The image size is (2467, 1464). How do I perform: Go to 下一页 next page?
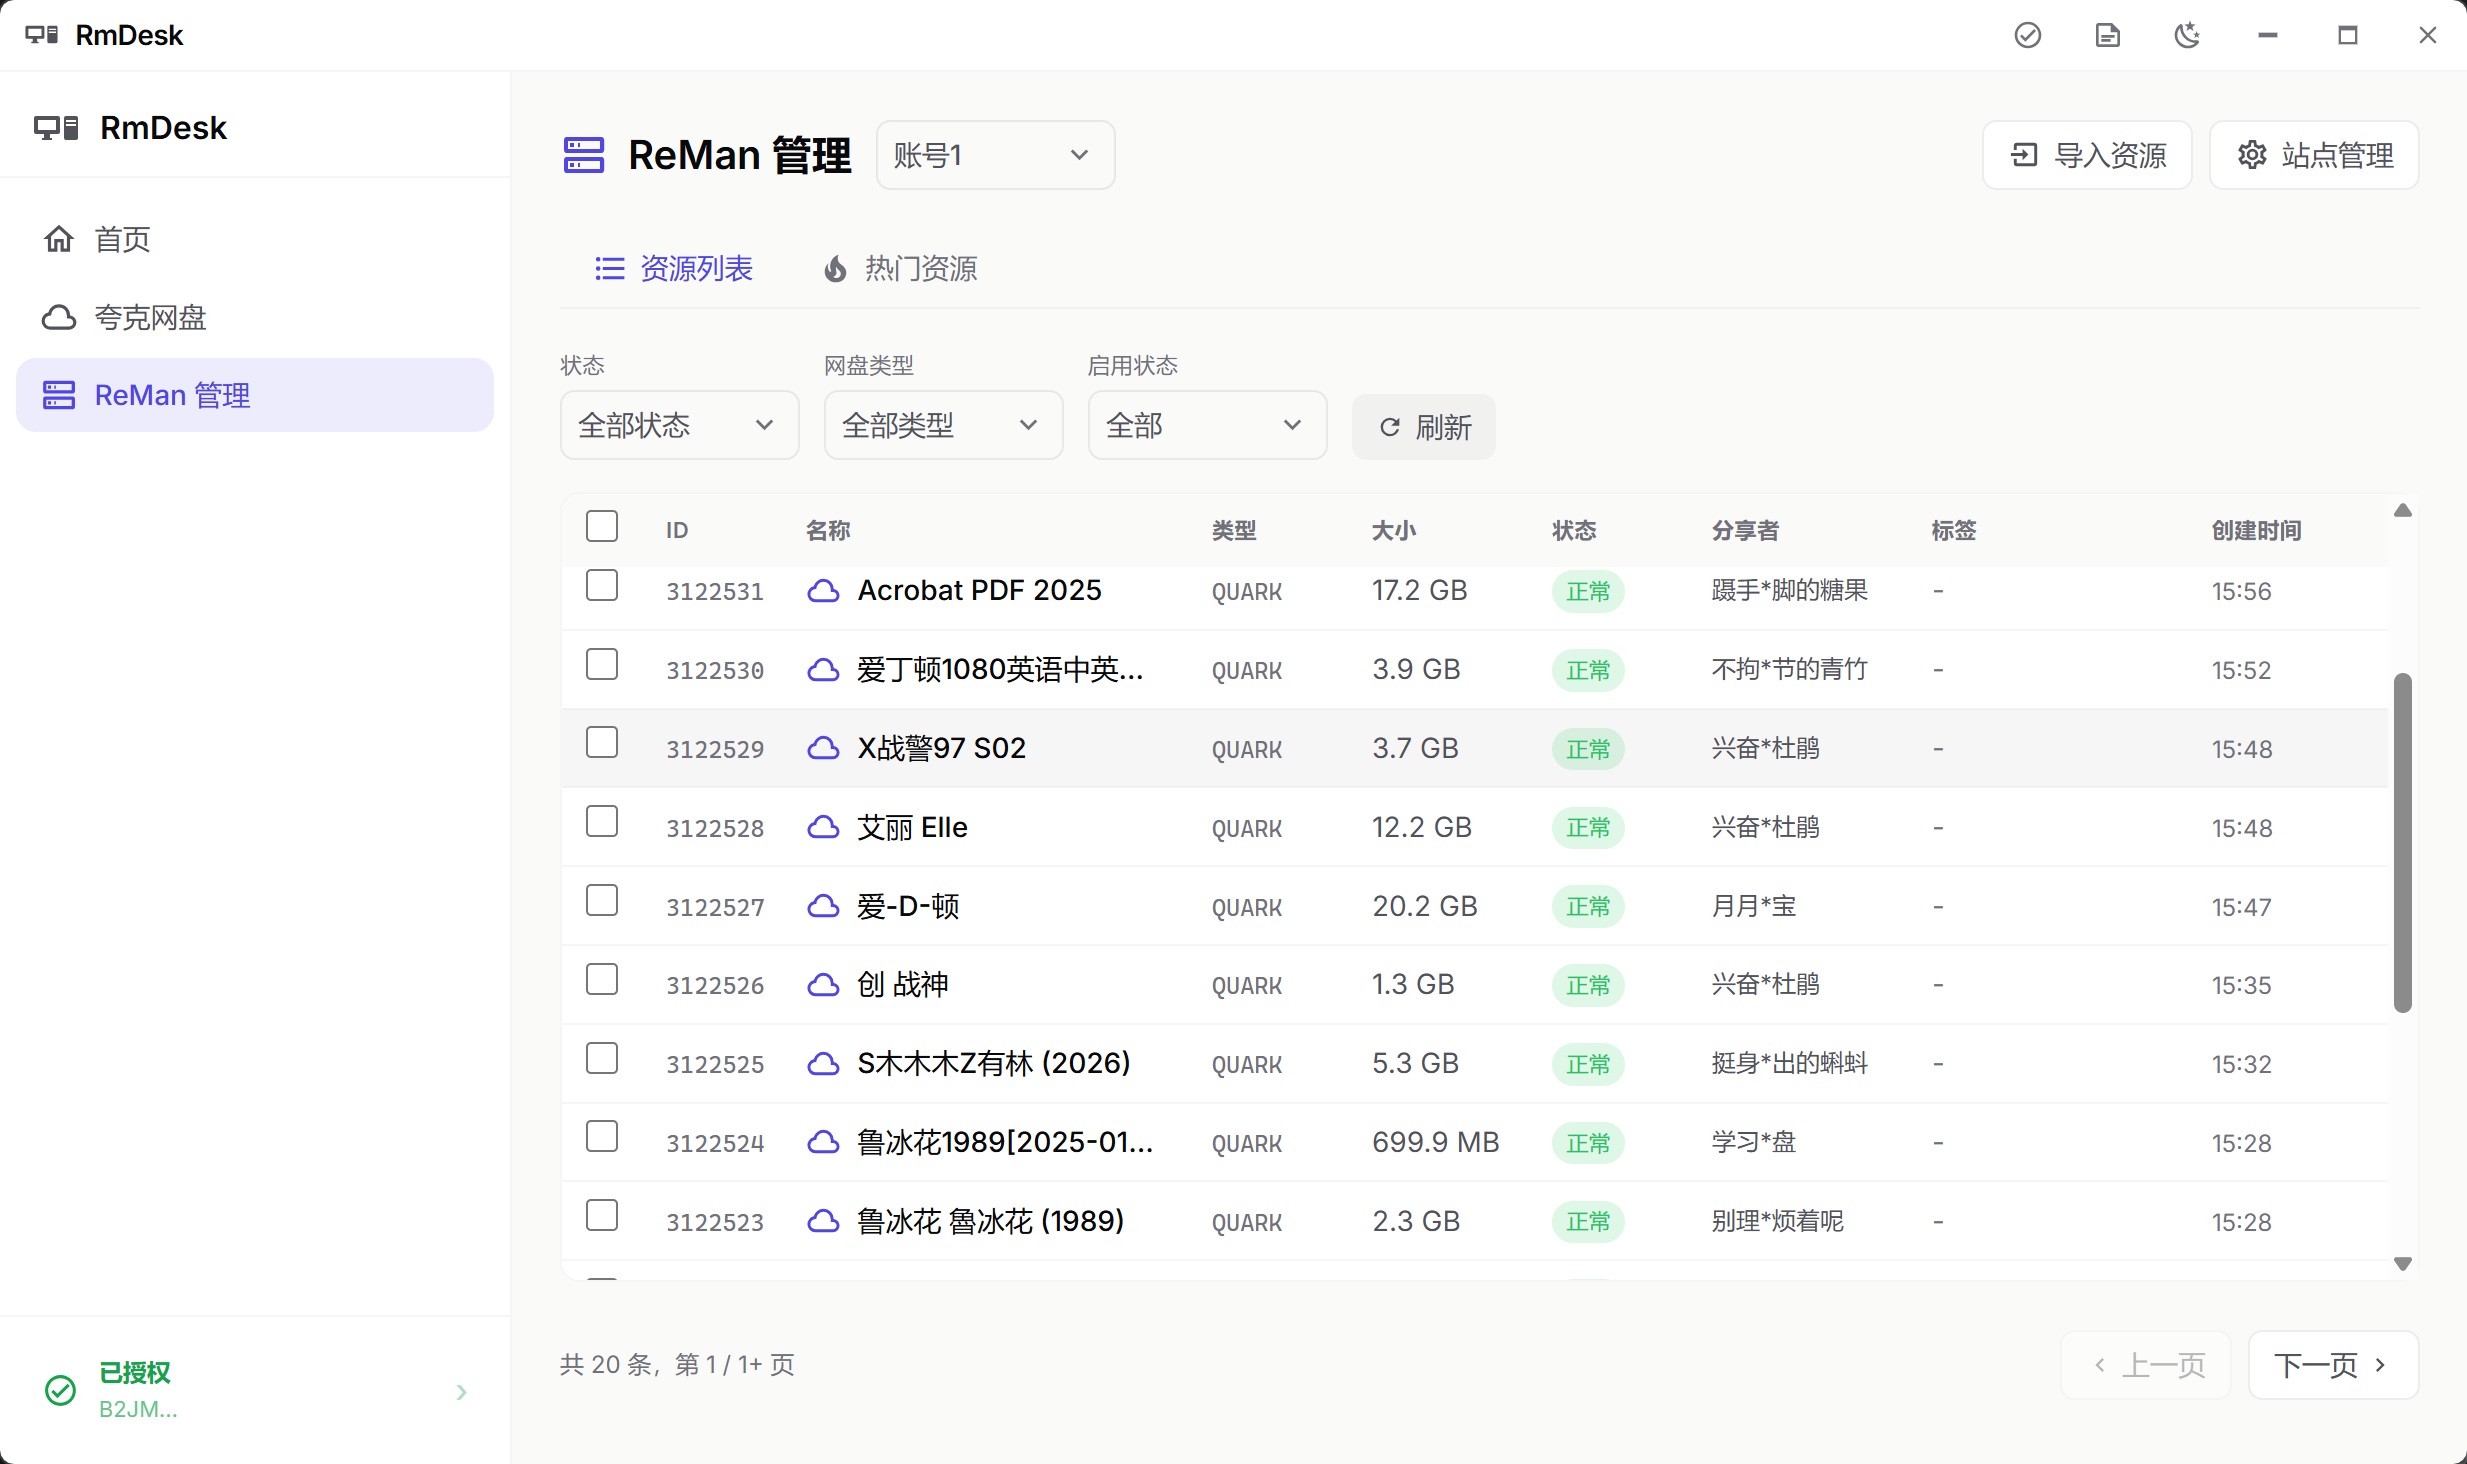tap(2333, 1365)
